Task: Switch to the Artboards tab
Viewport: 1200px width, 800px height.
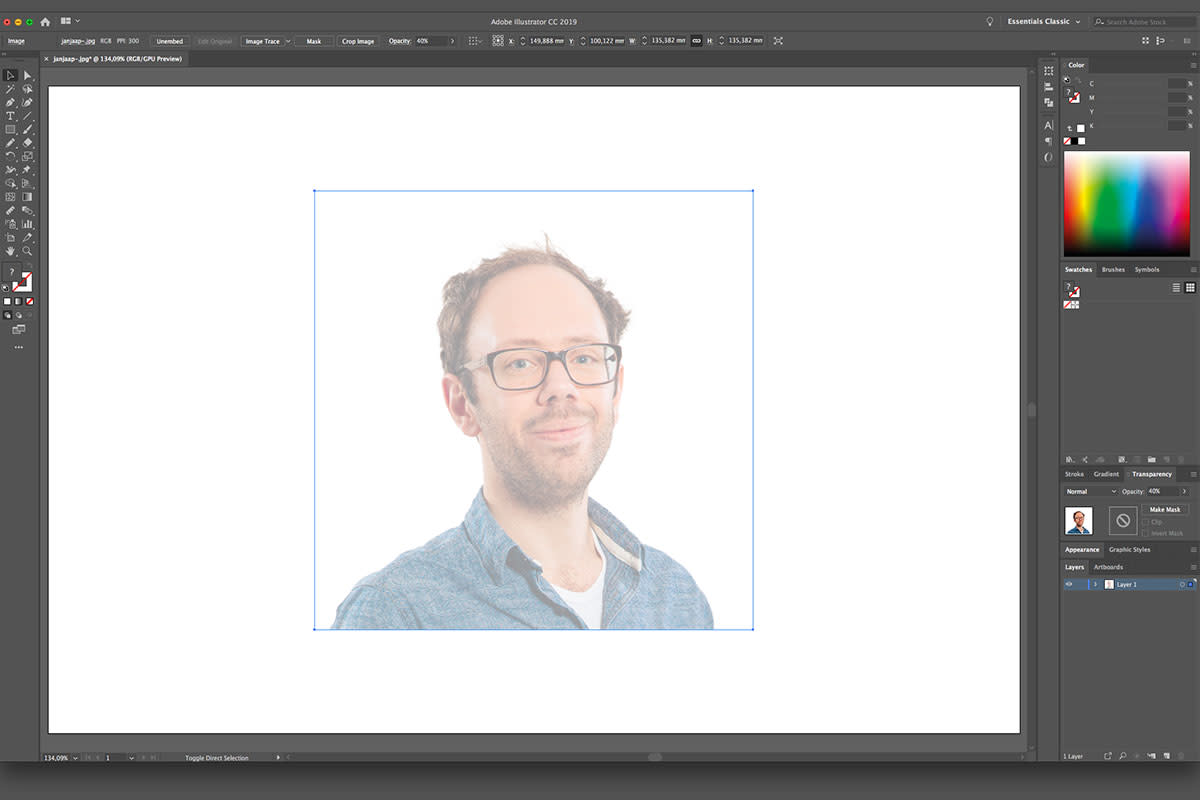Action: [x=1108, y=567]
